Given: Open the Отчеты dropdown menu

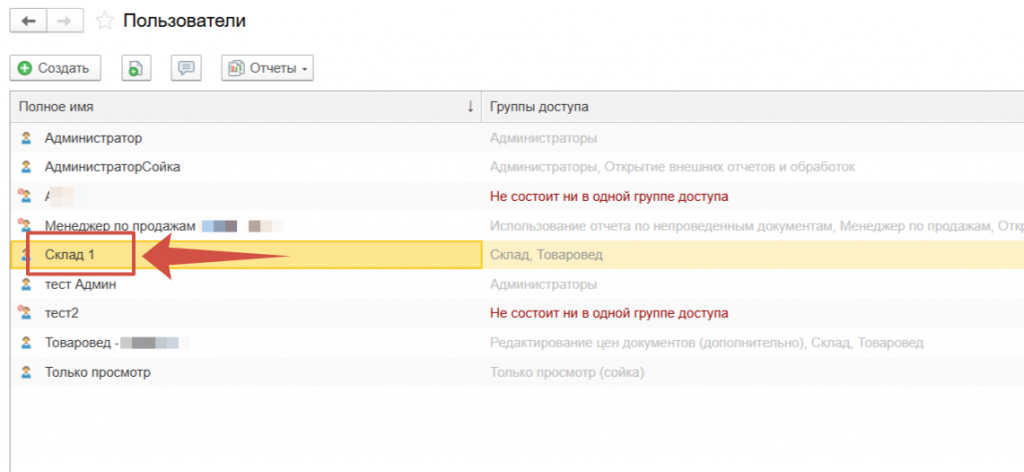Looking at the screenshot, I should [268, 68].
